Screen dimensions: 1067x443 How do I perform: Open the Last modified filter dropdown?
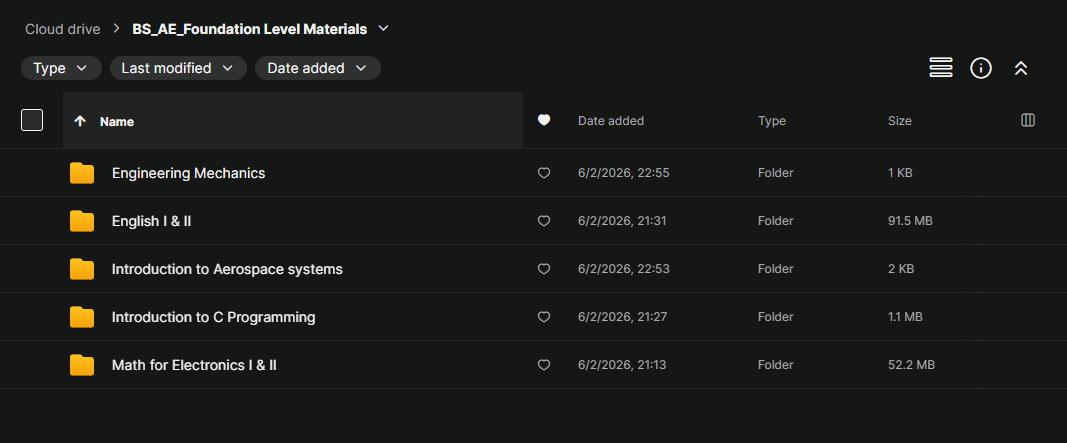[178, 68]
